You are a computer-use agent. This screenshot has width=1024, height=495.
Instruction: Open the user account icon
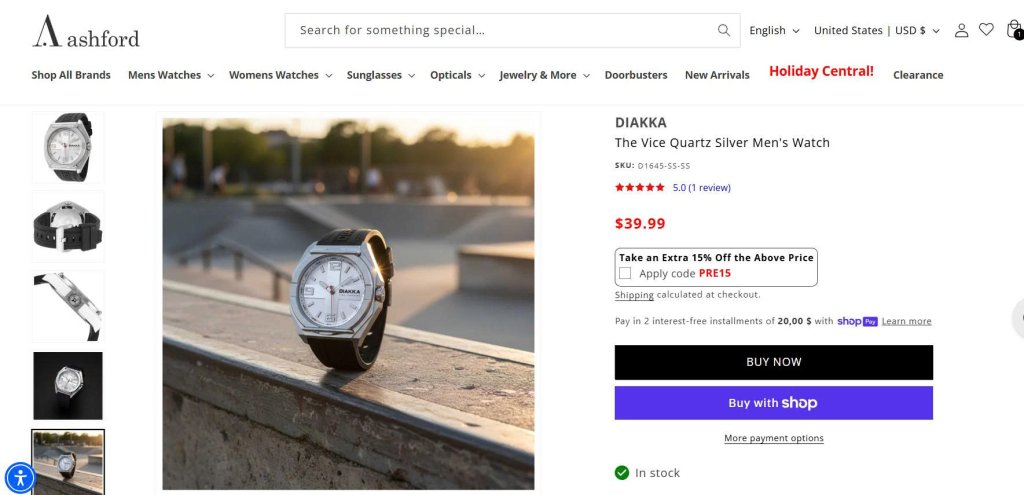tap(961, 30)
